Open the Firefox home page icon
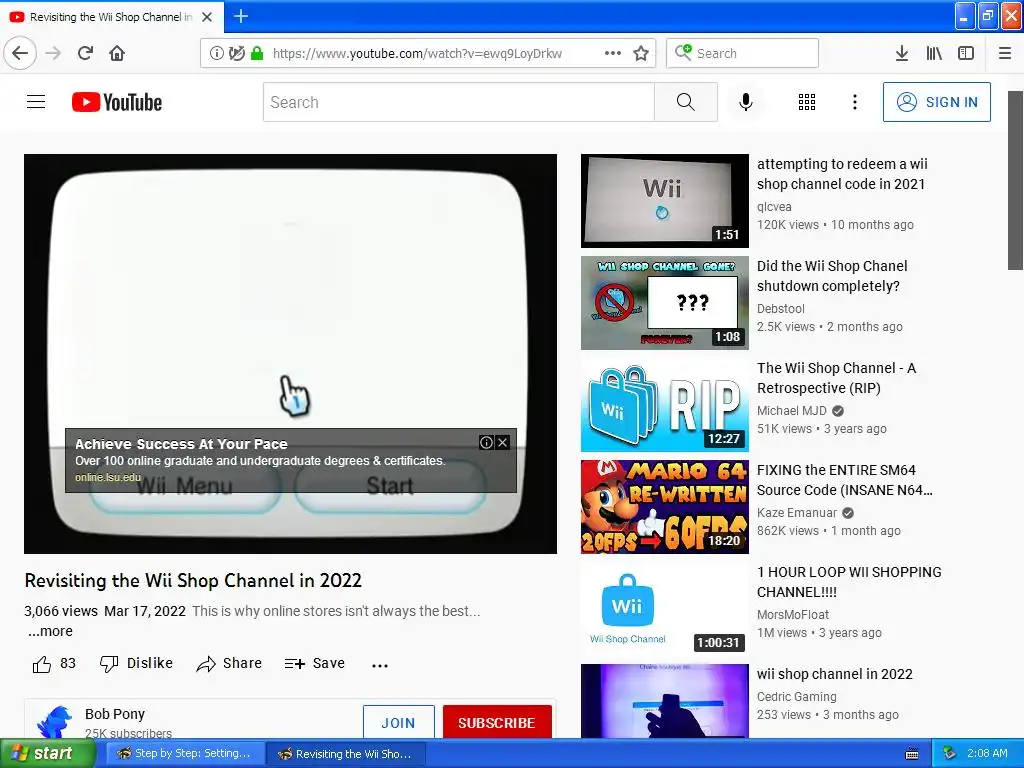The height and width of the screenshot is (768, 1024). (x=117, y=53)
